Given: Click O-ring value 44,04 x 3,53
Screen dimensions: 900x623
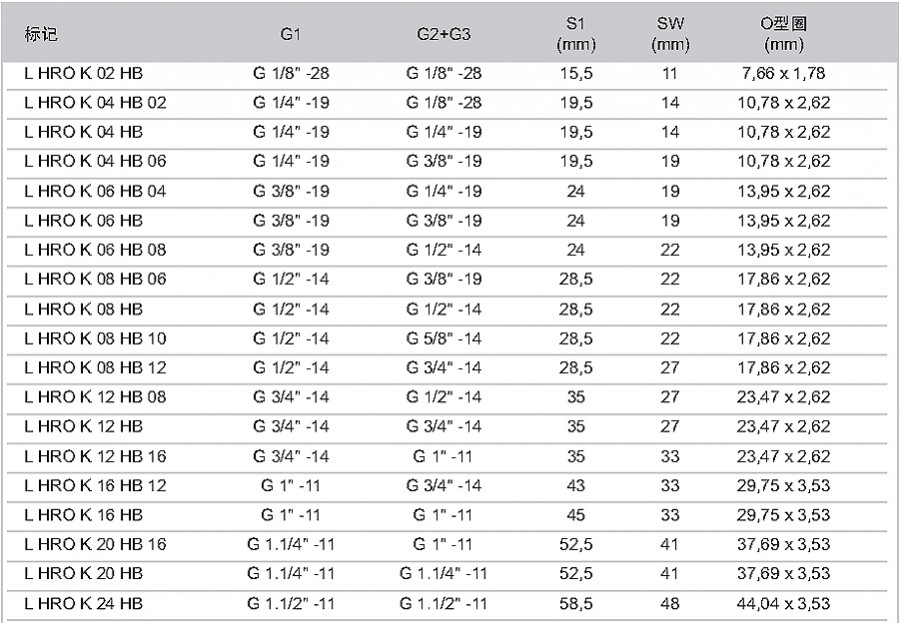Looking at the screenshot, I should click(x=783, y=604).
